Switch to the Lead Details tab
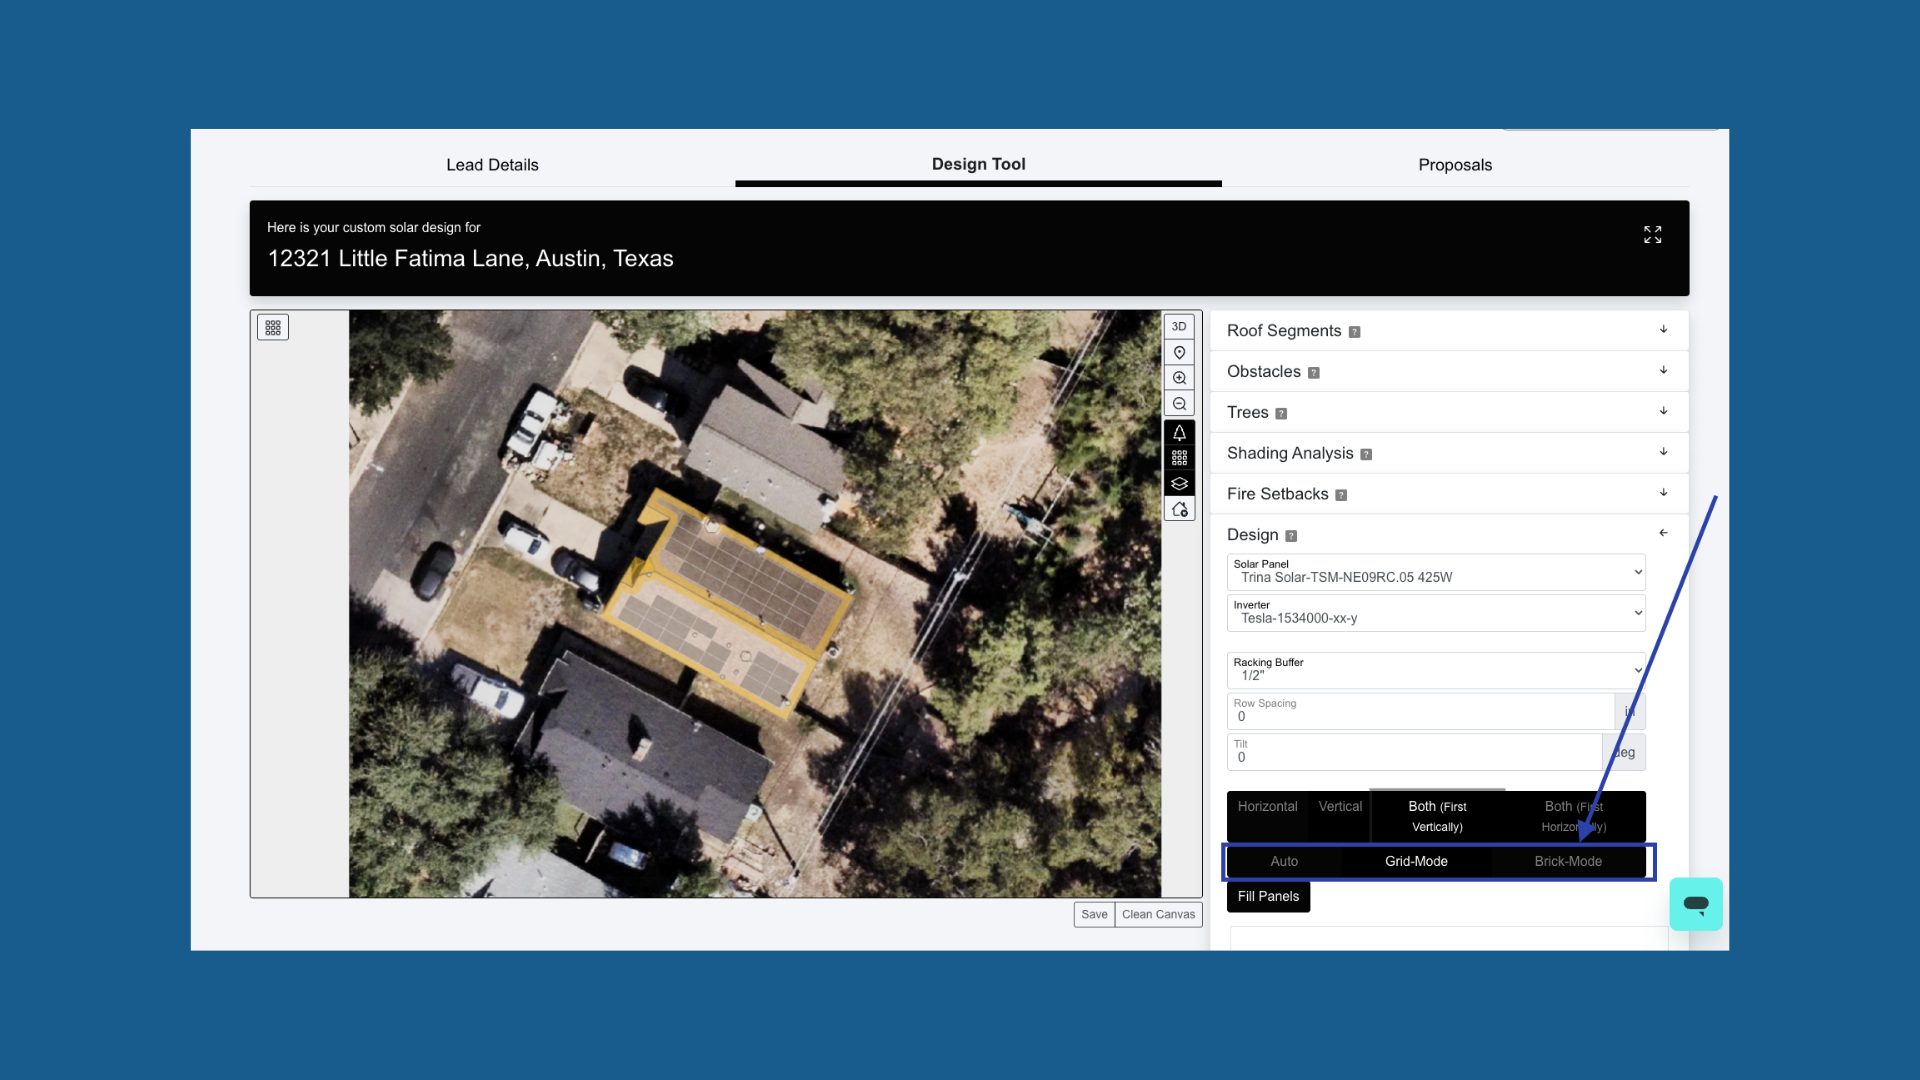This screenshot has width=1920, height=1080. [492, 165]
